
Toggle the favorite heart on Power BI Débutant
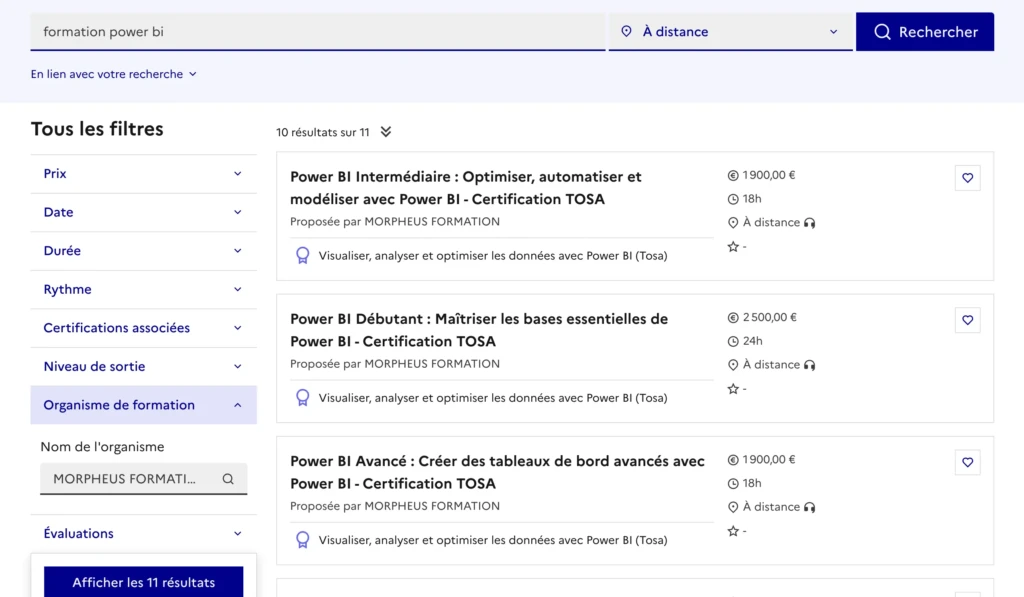pyautogui.click(x=967, y=320)
